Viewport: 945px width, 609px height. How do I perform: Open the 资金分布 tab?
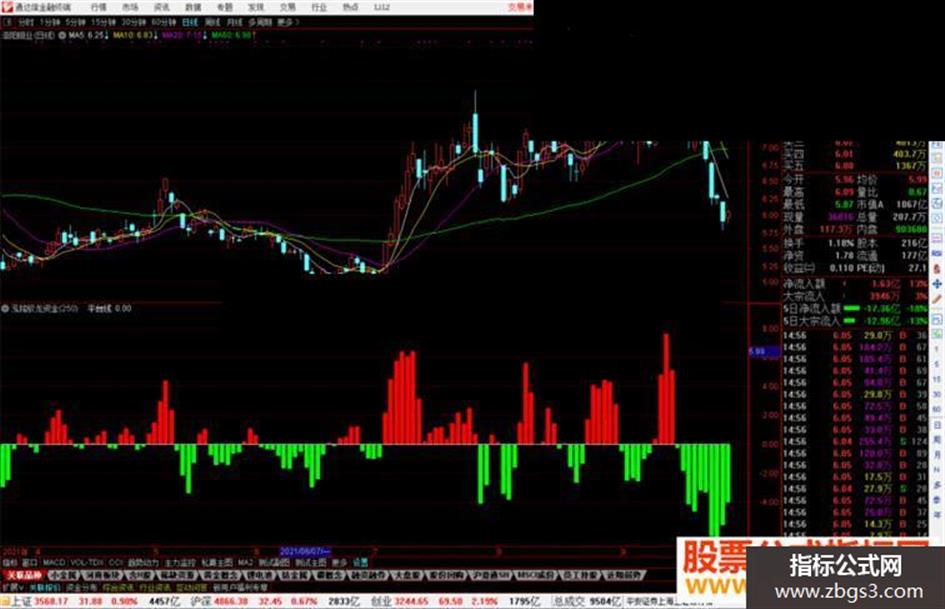point(81,587)
